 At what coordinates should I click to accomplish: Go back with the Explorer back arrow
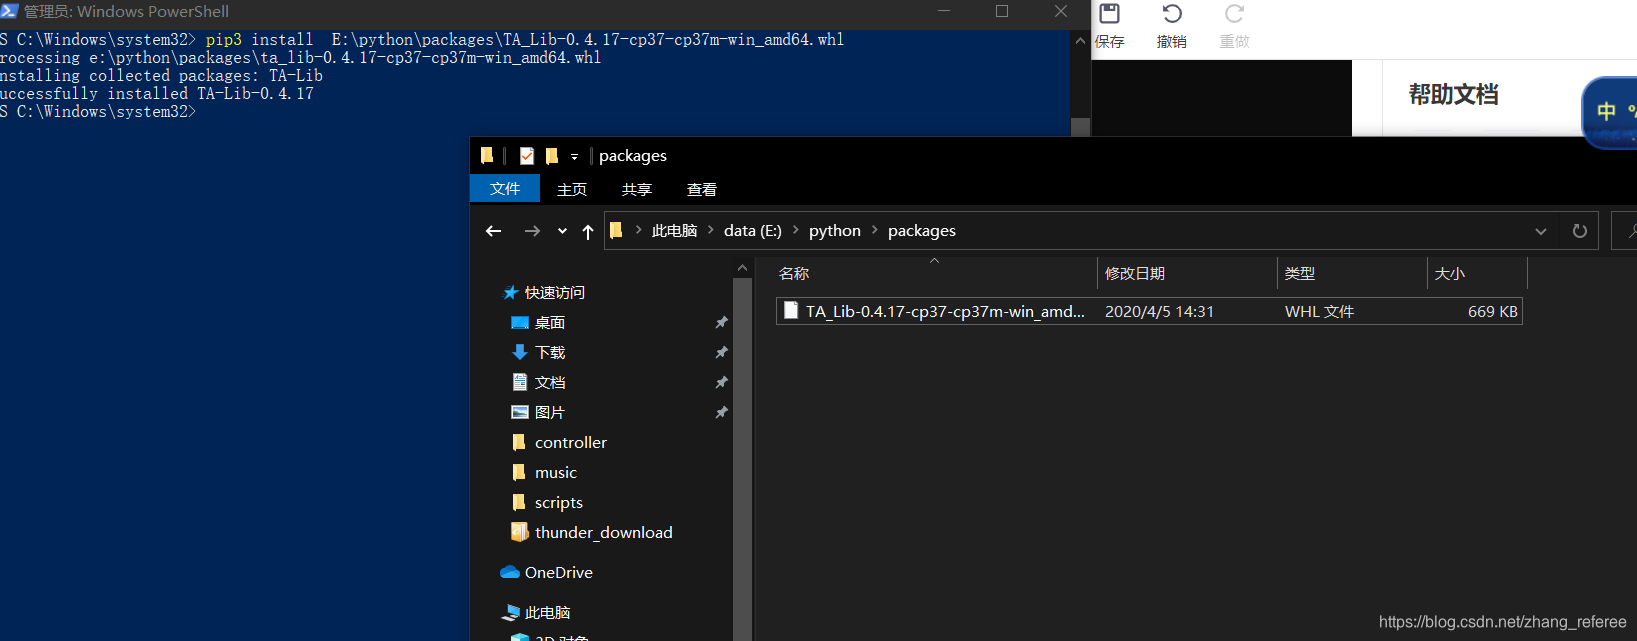[493, 231]
